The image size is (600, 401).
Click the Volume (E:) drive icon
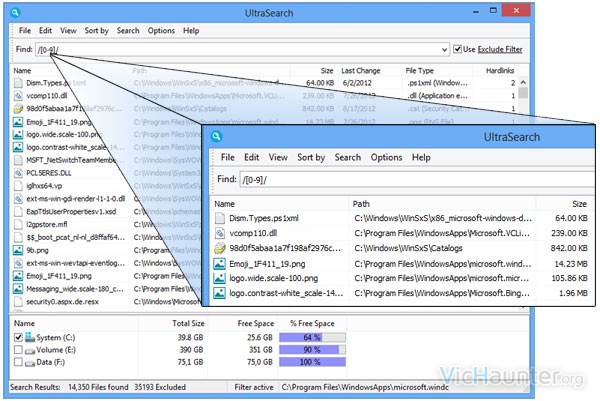pos(30,350)
